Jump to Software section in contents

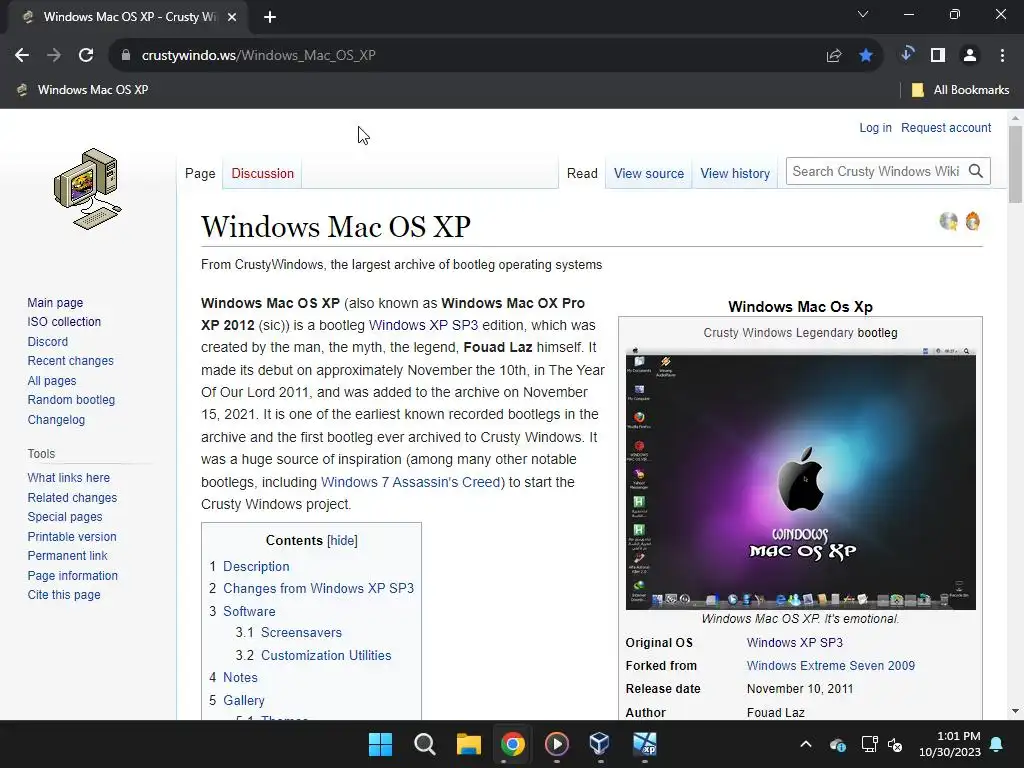[249, 611]
